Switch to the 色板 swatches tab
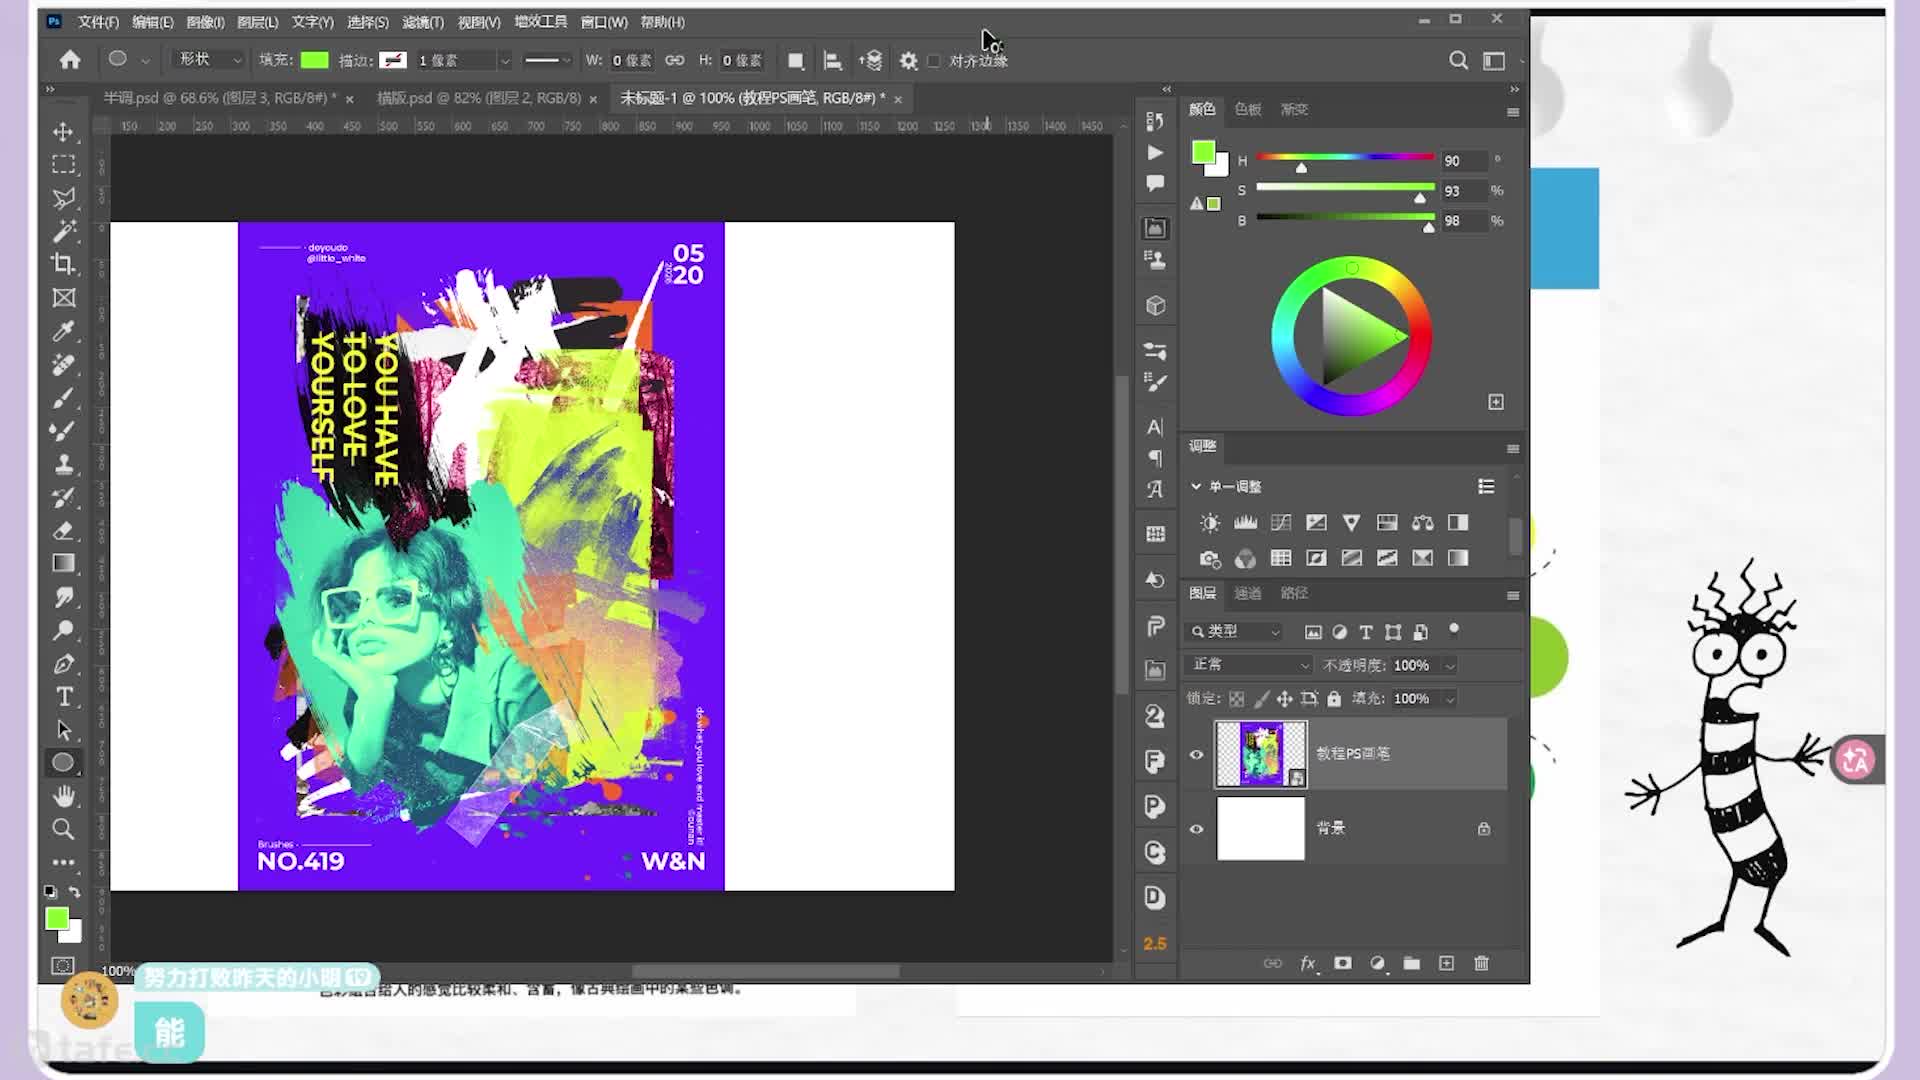The height and width of the screenshot is (1080, 1920). click(x=1247, y=109)
